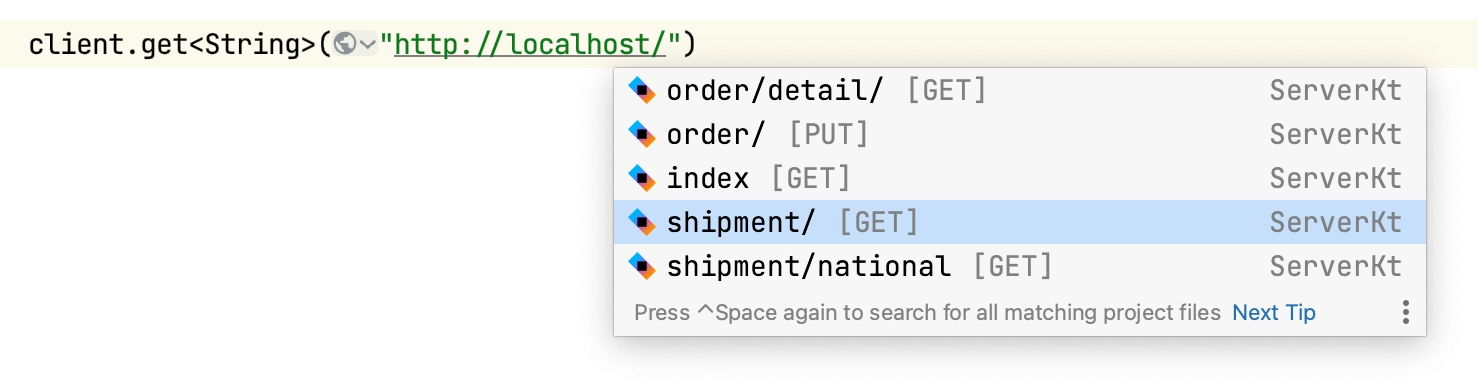1478x392 pixels.
Task: Click the Ktor icon beside shipment/national
Action: click(641, 266)
